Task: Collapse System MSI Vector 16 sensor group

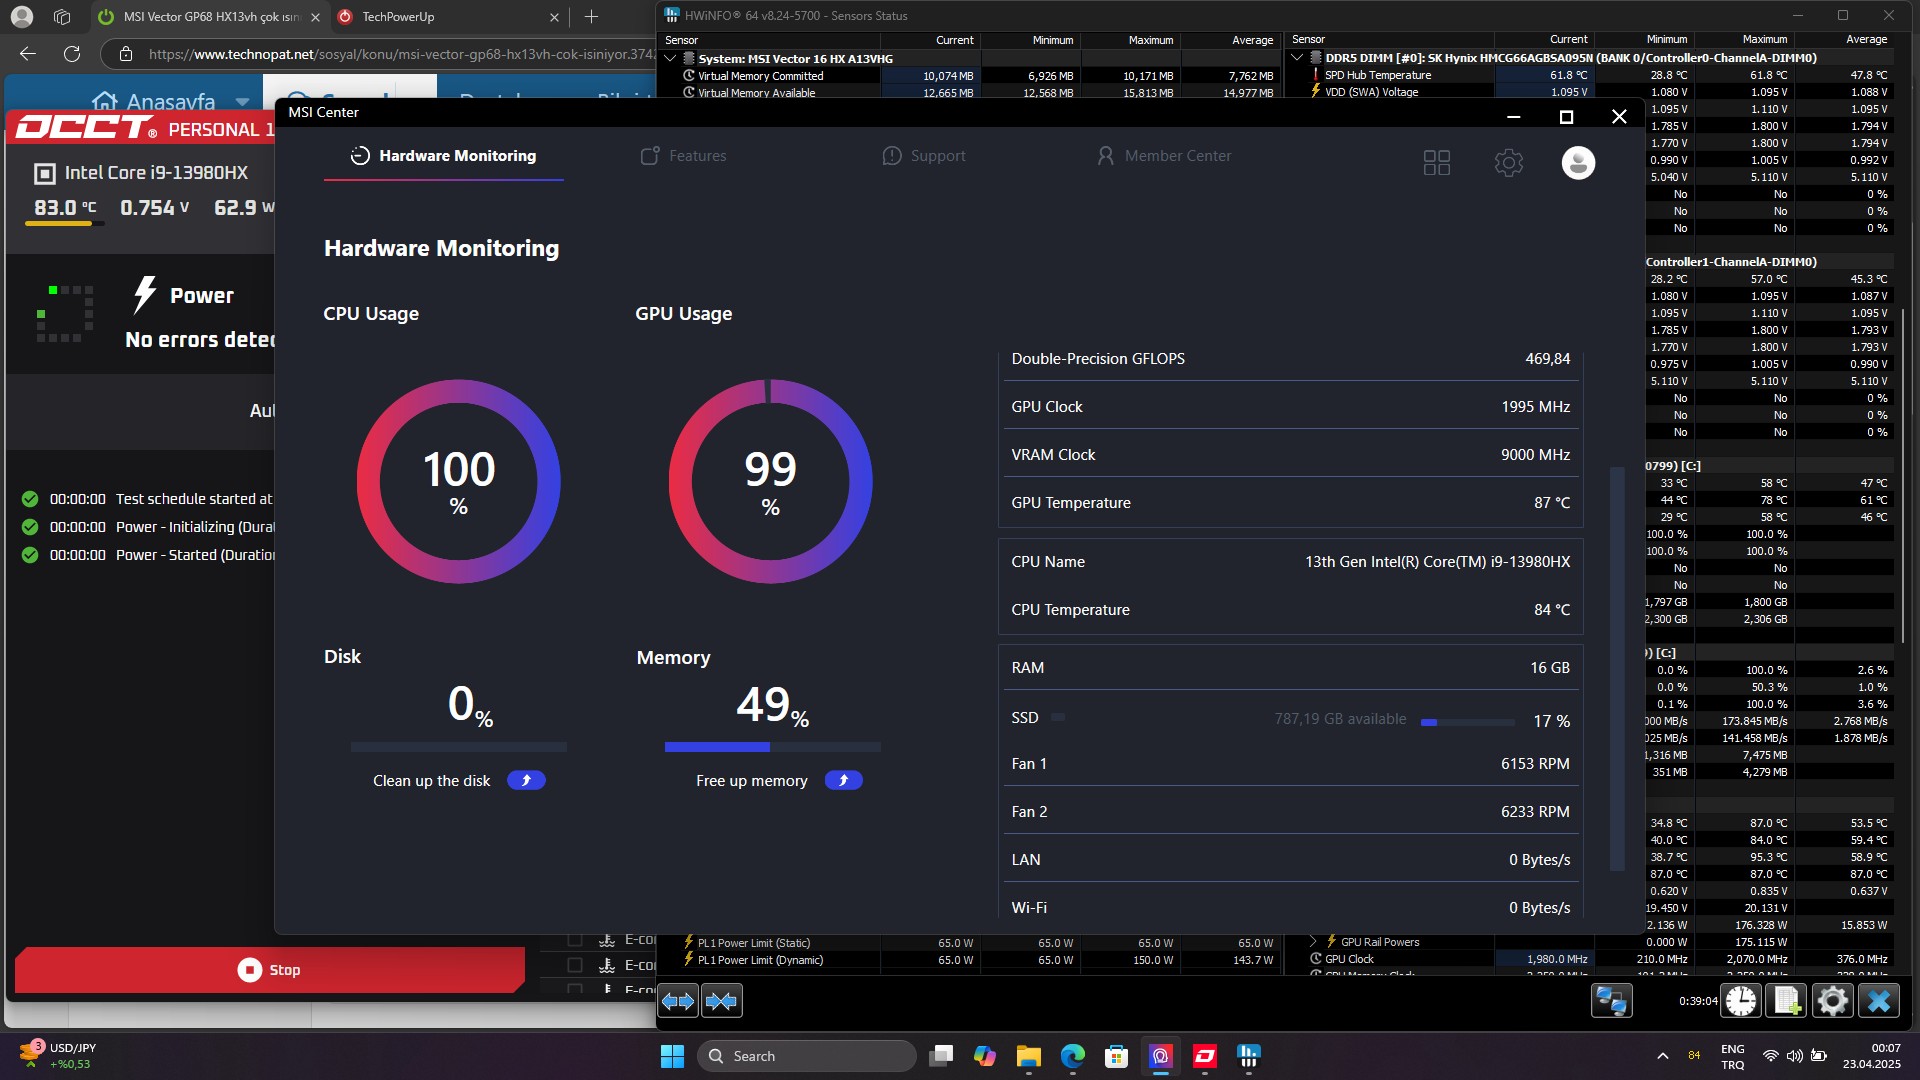Action: point(670,58)
